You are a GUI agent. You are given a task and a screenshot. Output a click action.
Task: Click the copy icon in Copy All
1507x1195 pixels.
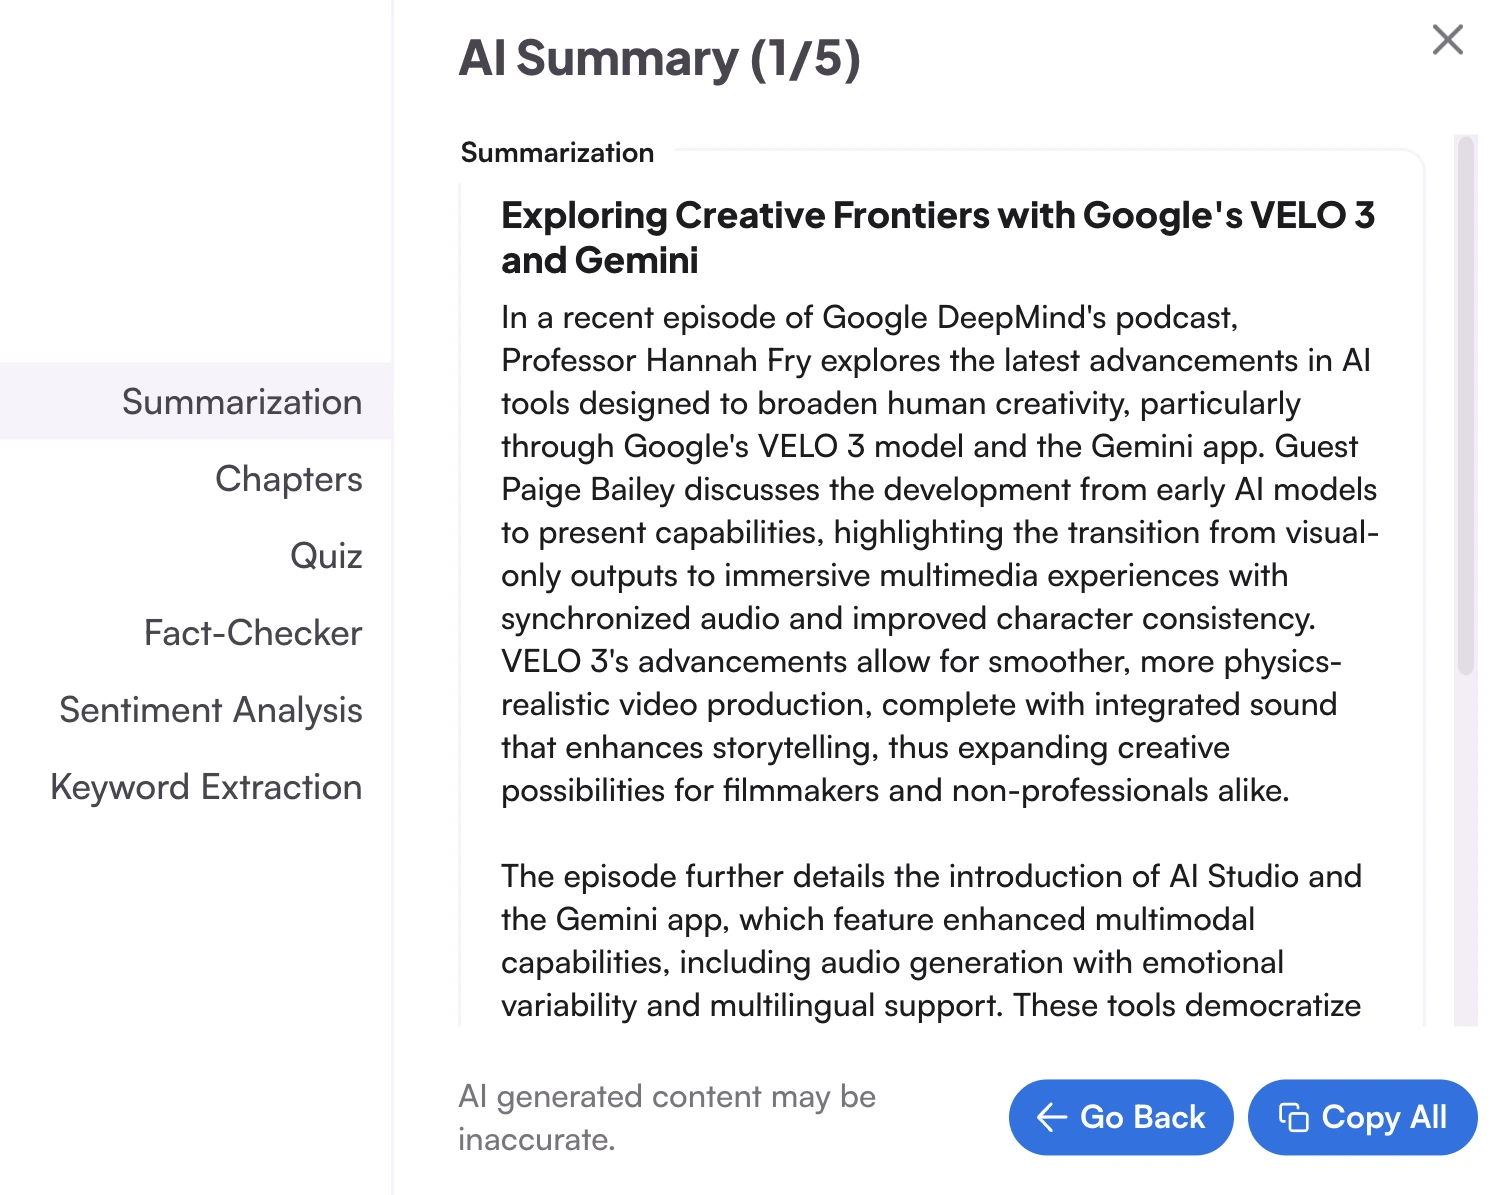(x=1293, y=1117)
